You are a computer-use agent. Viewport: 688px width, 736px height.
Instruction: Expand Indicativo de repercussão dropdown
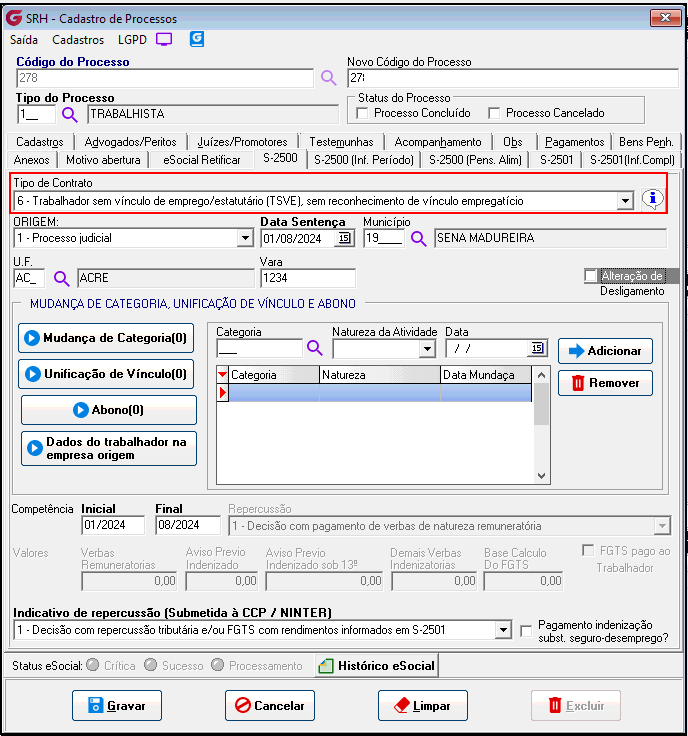[x=503, y=630]
